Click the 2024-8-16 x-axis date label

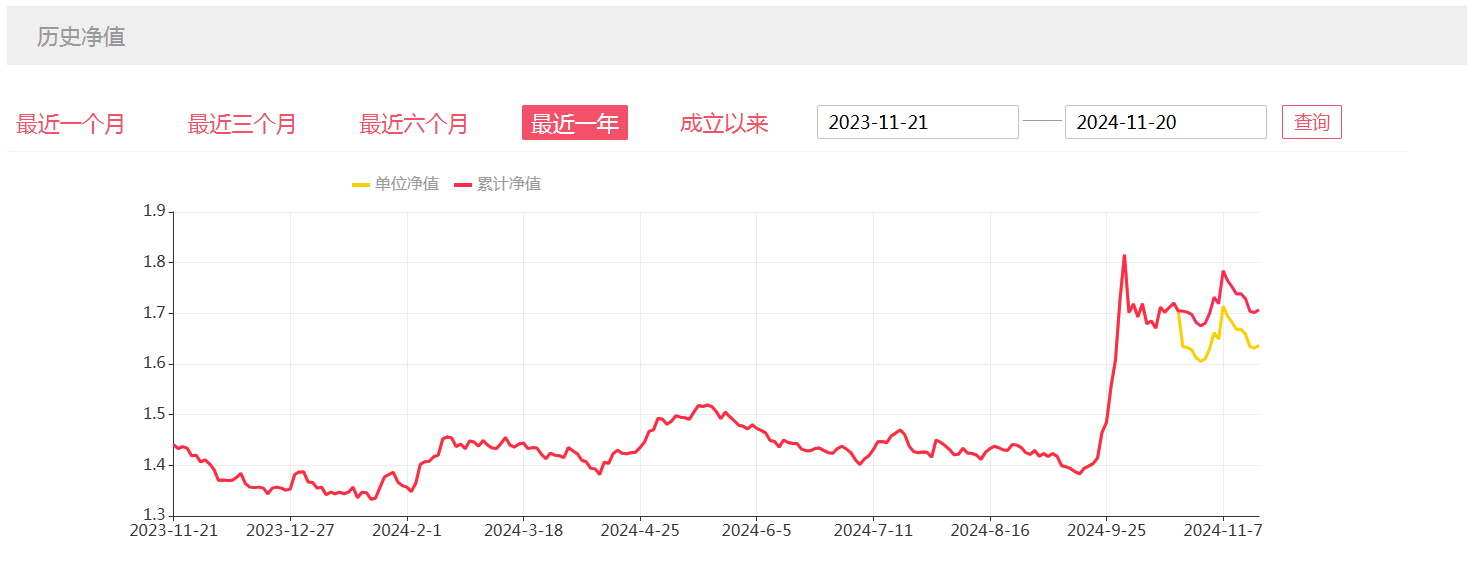point(990,530)
